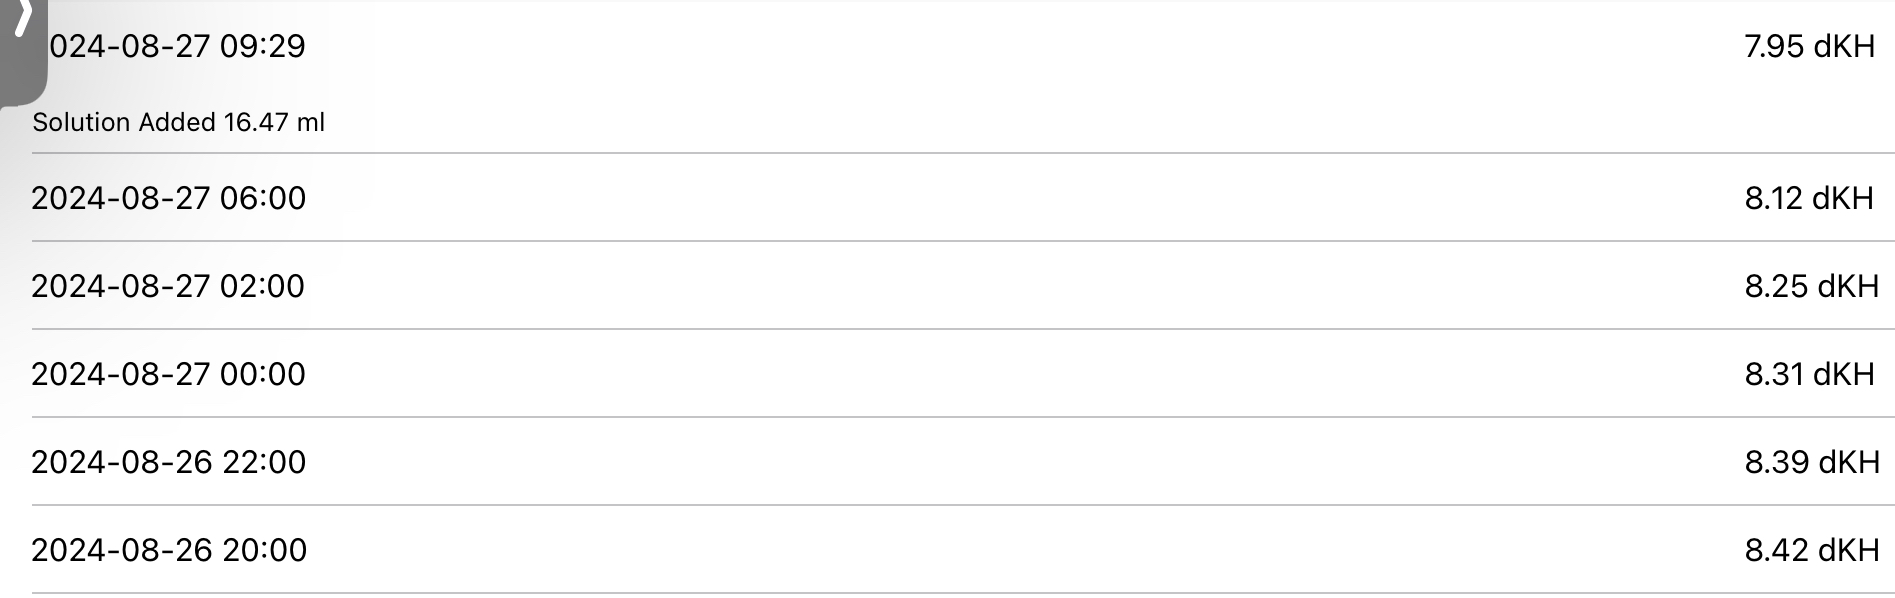Click the "Solution Added" label text
Viewport: 1895px width, 598px height.
(x=124, y=122)
